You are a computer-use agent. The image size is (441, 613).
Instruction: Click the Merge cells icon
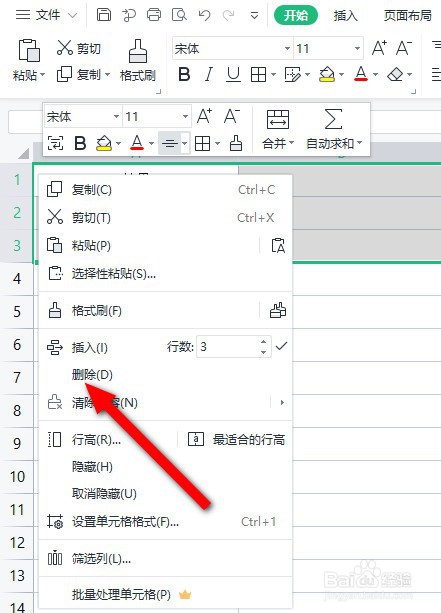(278, 119)
